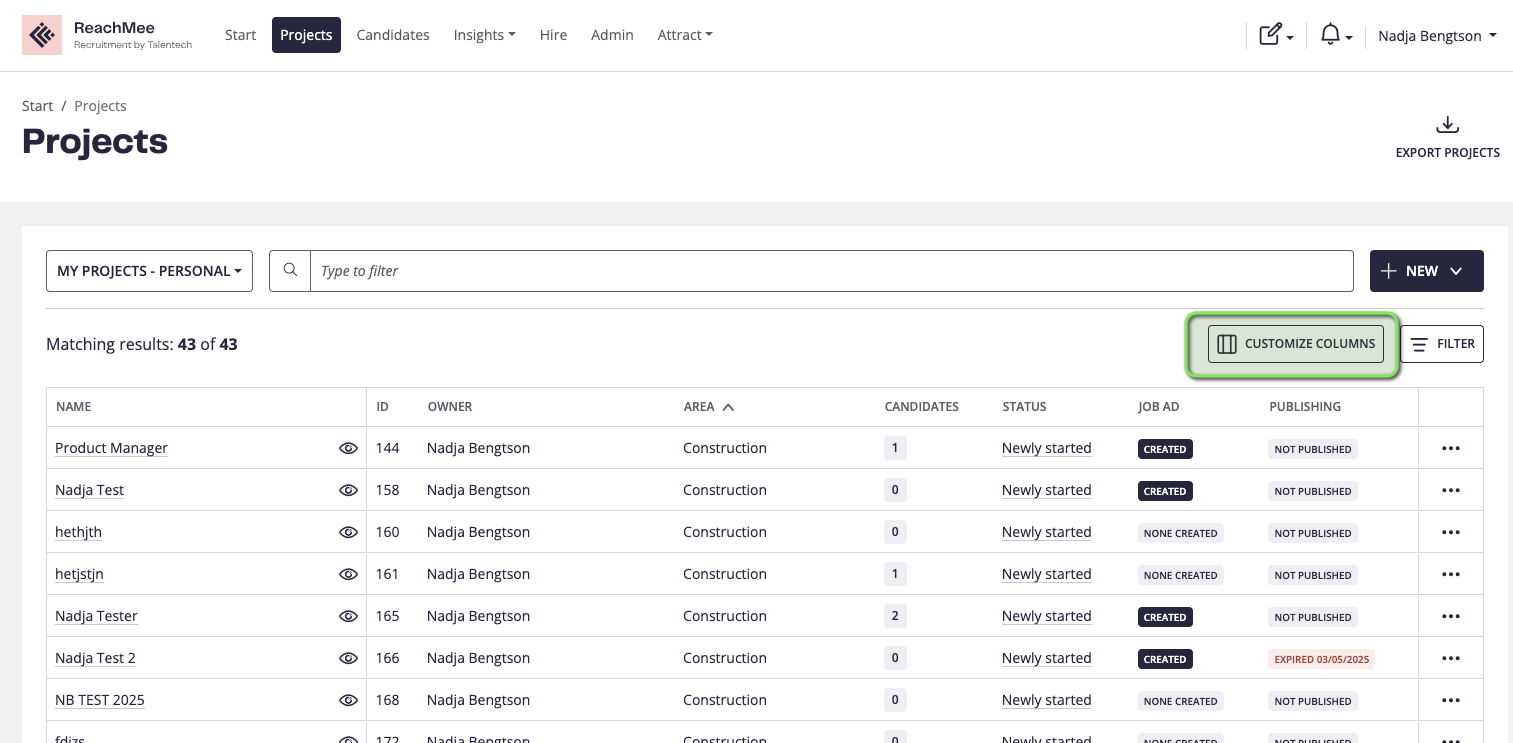
Task: Open the Filter button
Action: [1441, 344]
